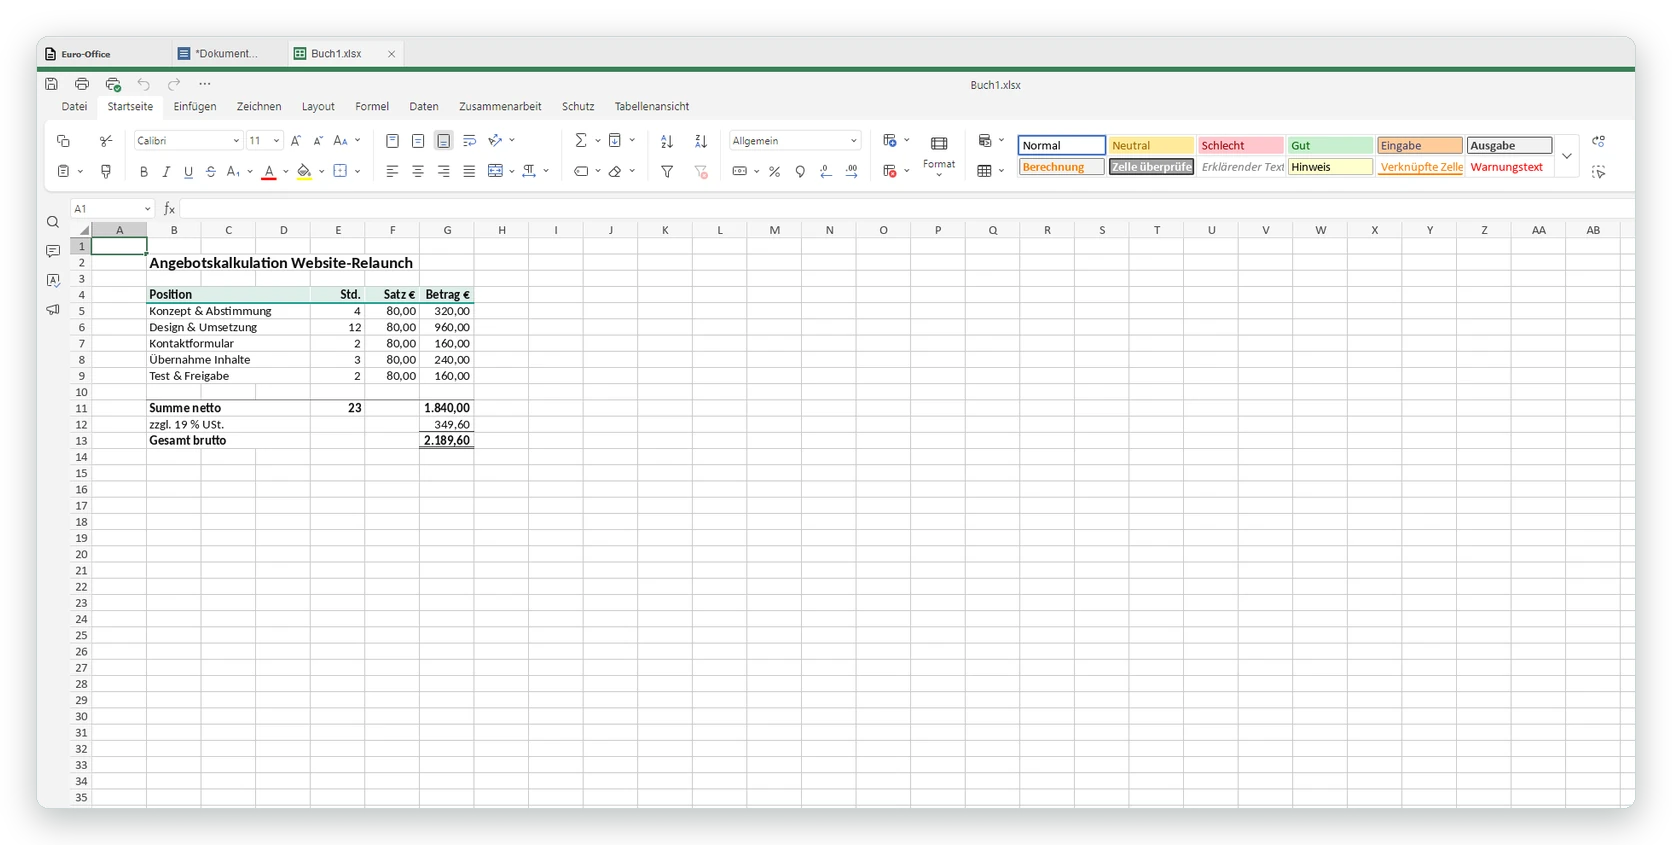
Task: Open the Formel ribbon tab
Action: (372, 106)
